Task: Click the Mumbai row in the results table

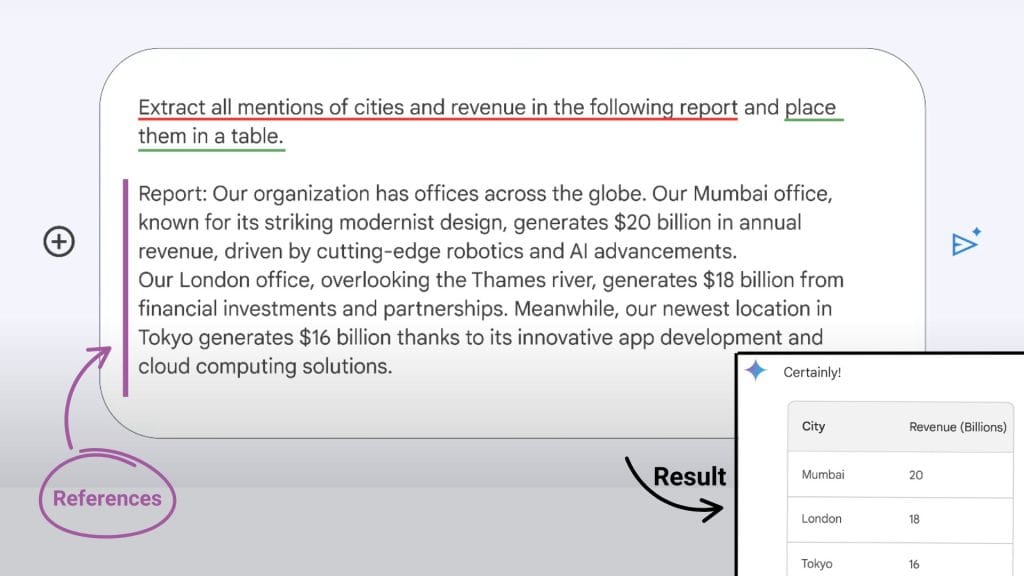Action: 822,474
